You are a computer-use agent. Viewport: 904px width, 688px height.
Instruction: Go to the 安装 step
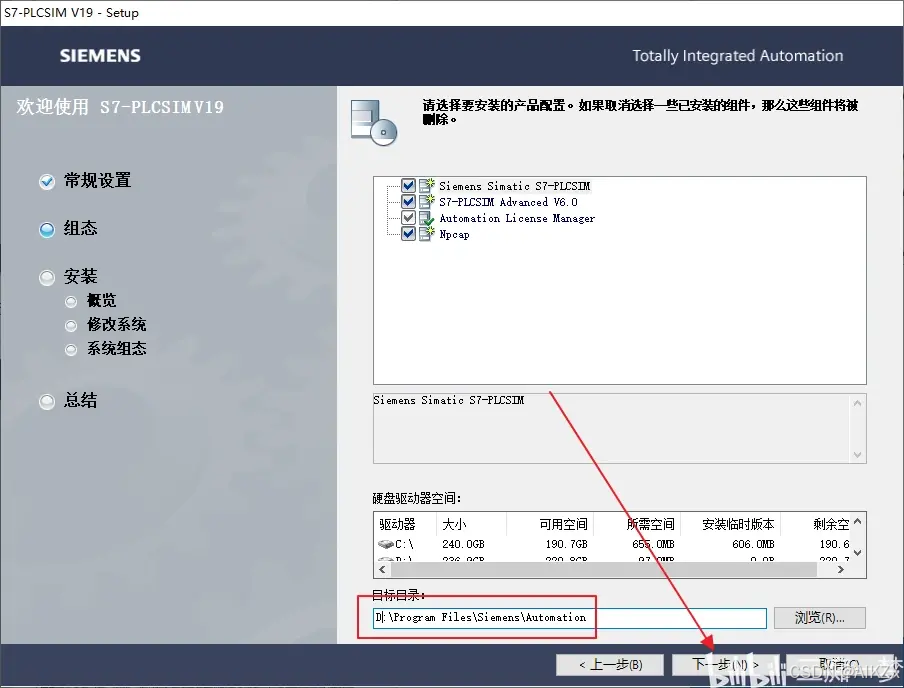click(x=81, y=276)
